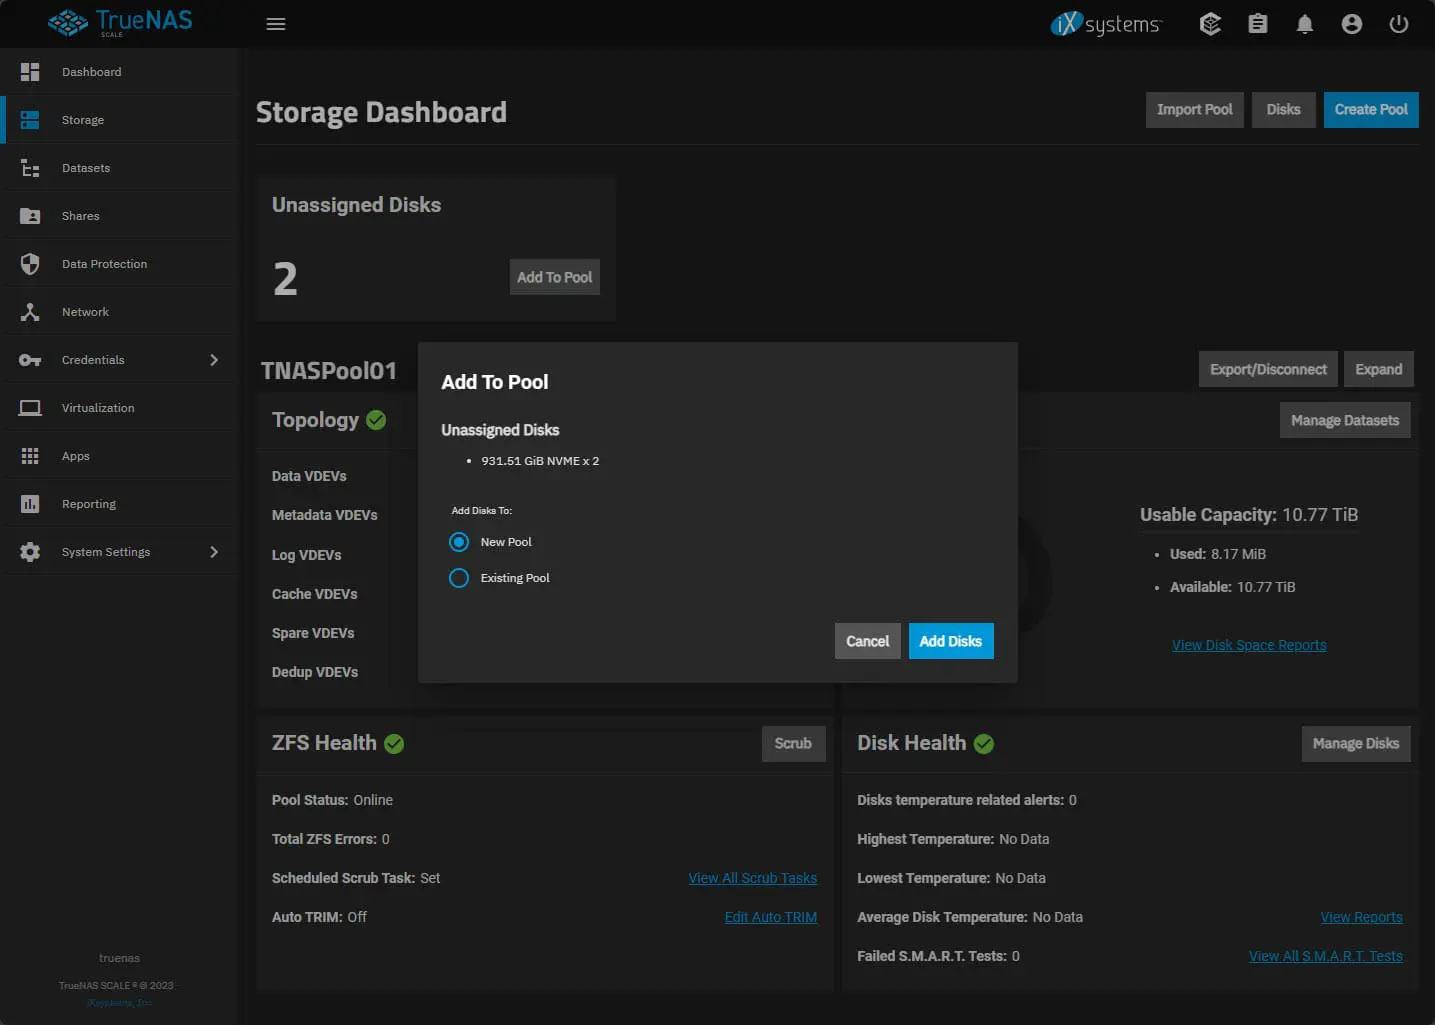Click the iX Systems logo

point(1106,24)
